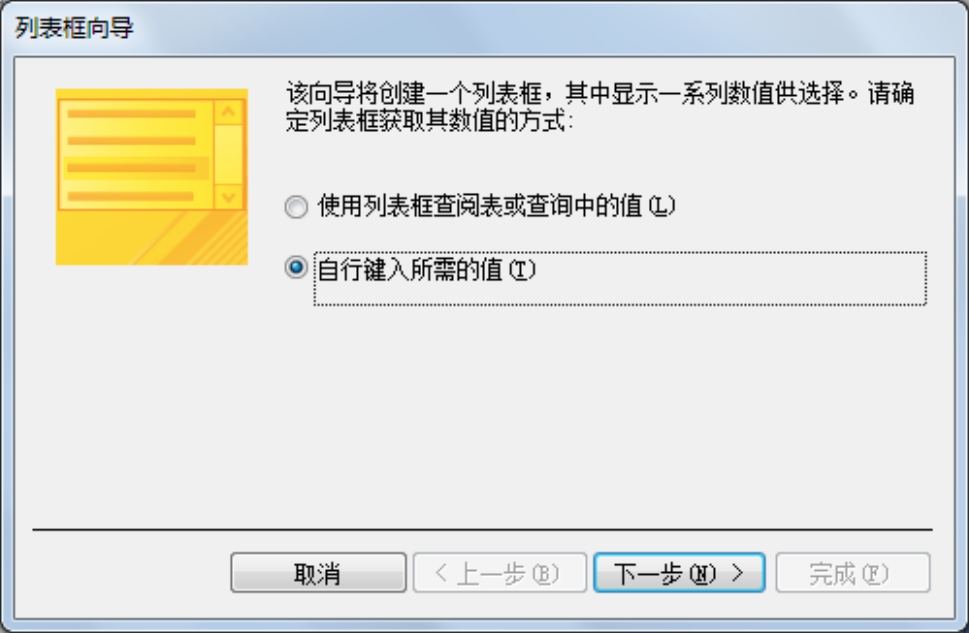Click scrollbar thumb in list box illustration
969x633 pixels.
[x=229, y=155]
